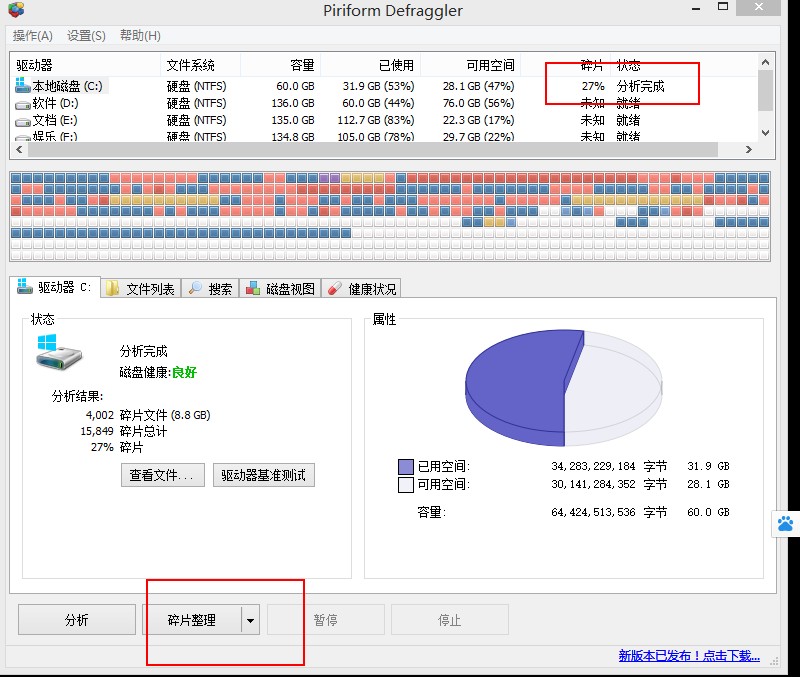Click the 停止 button
This screenshot has width=800, height=677.
[449, 620]
